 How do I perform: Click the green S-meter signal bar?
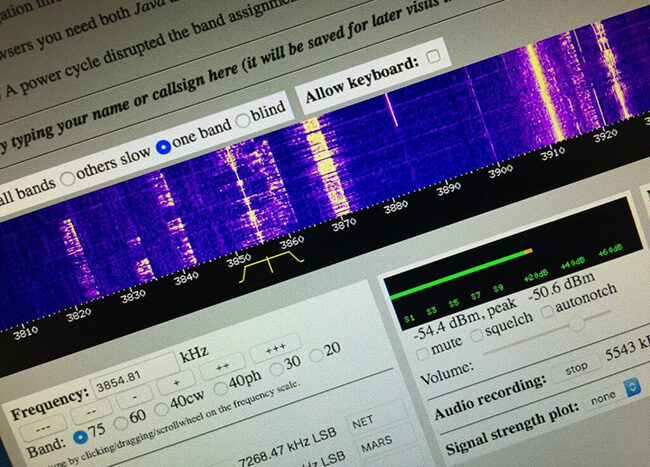tap(461, 273)
